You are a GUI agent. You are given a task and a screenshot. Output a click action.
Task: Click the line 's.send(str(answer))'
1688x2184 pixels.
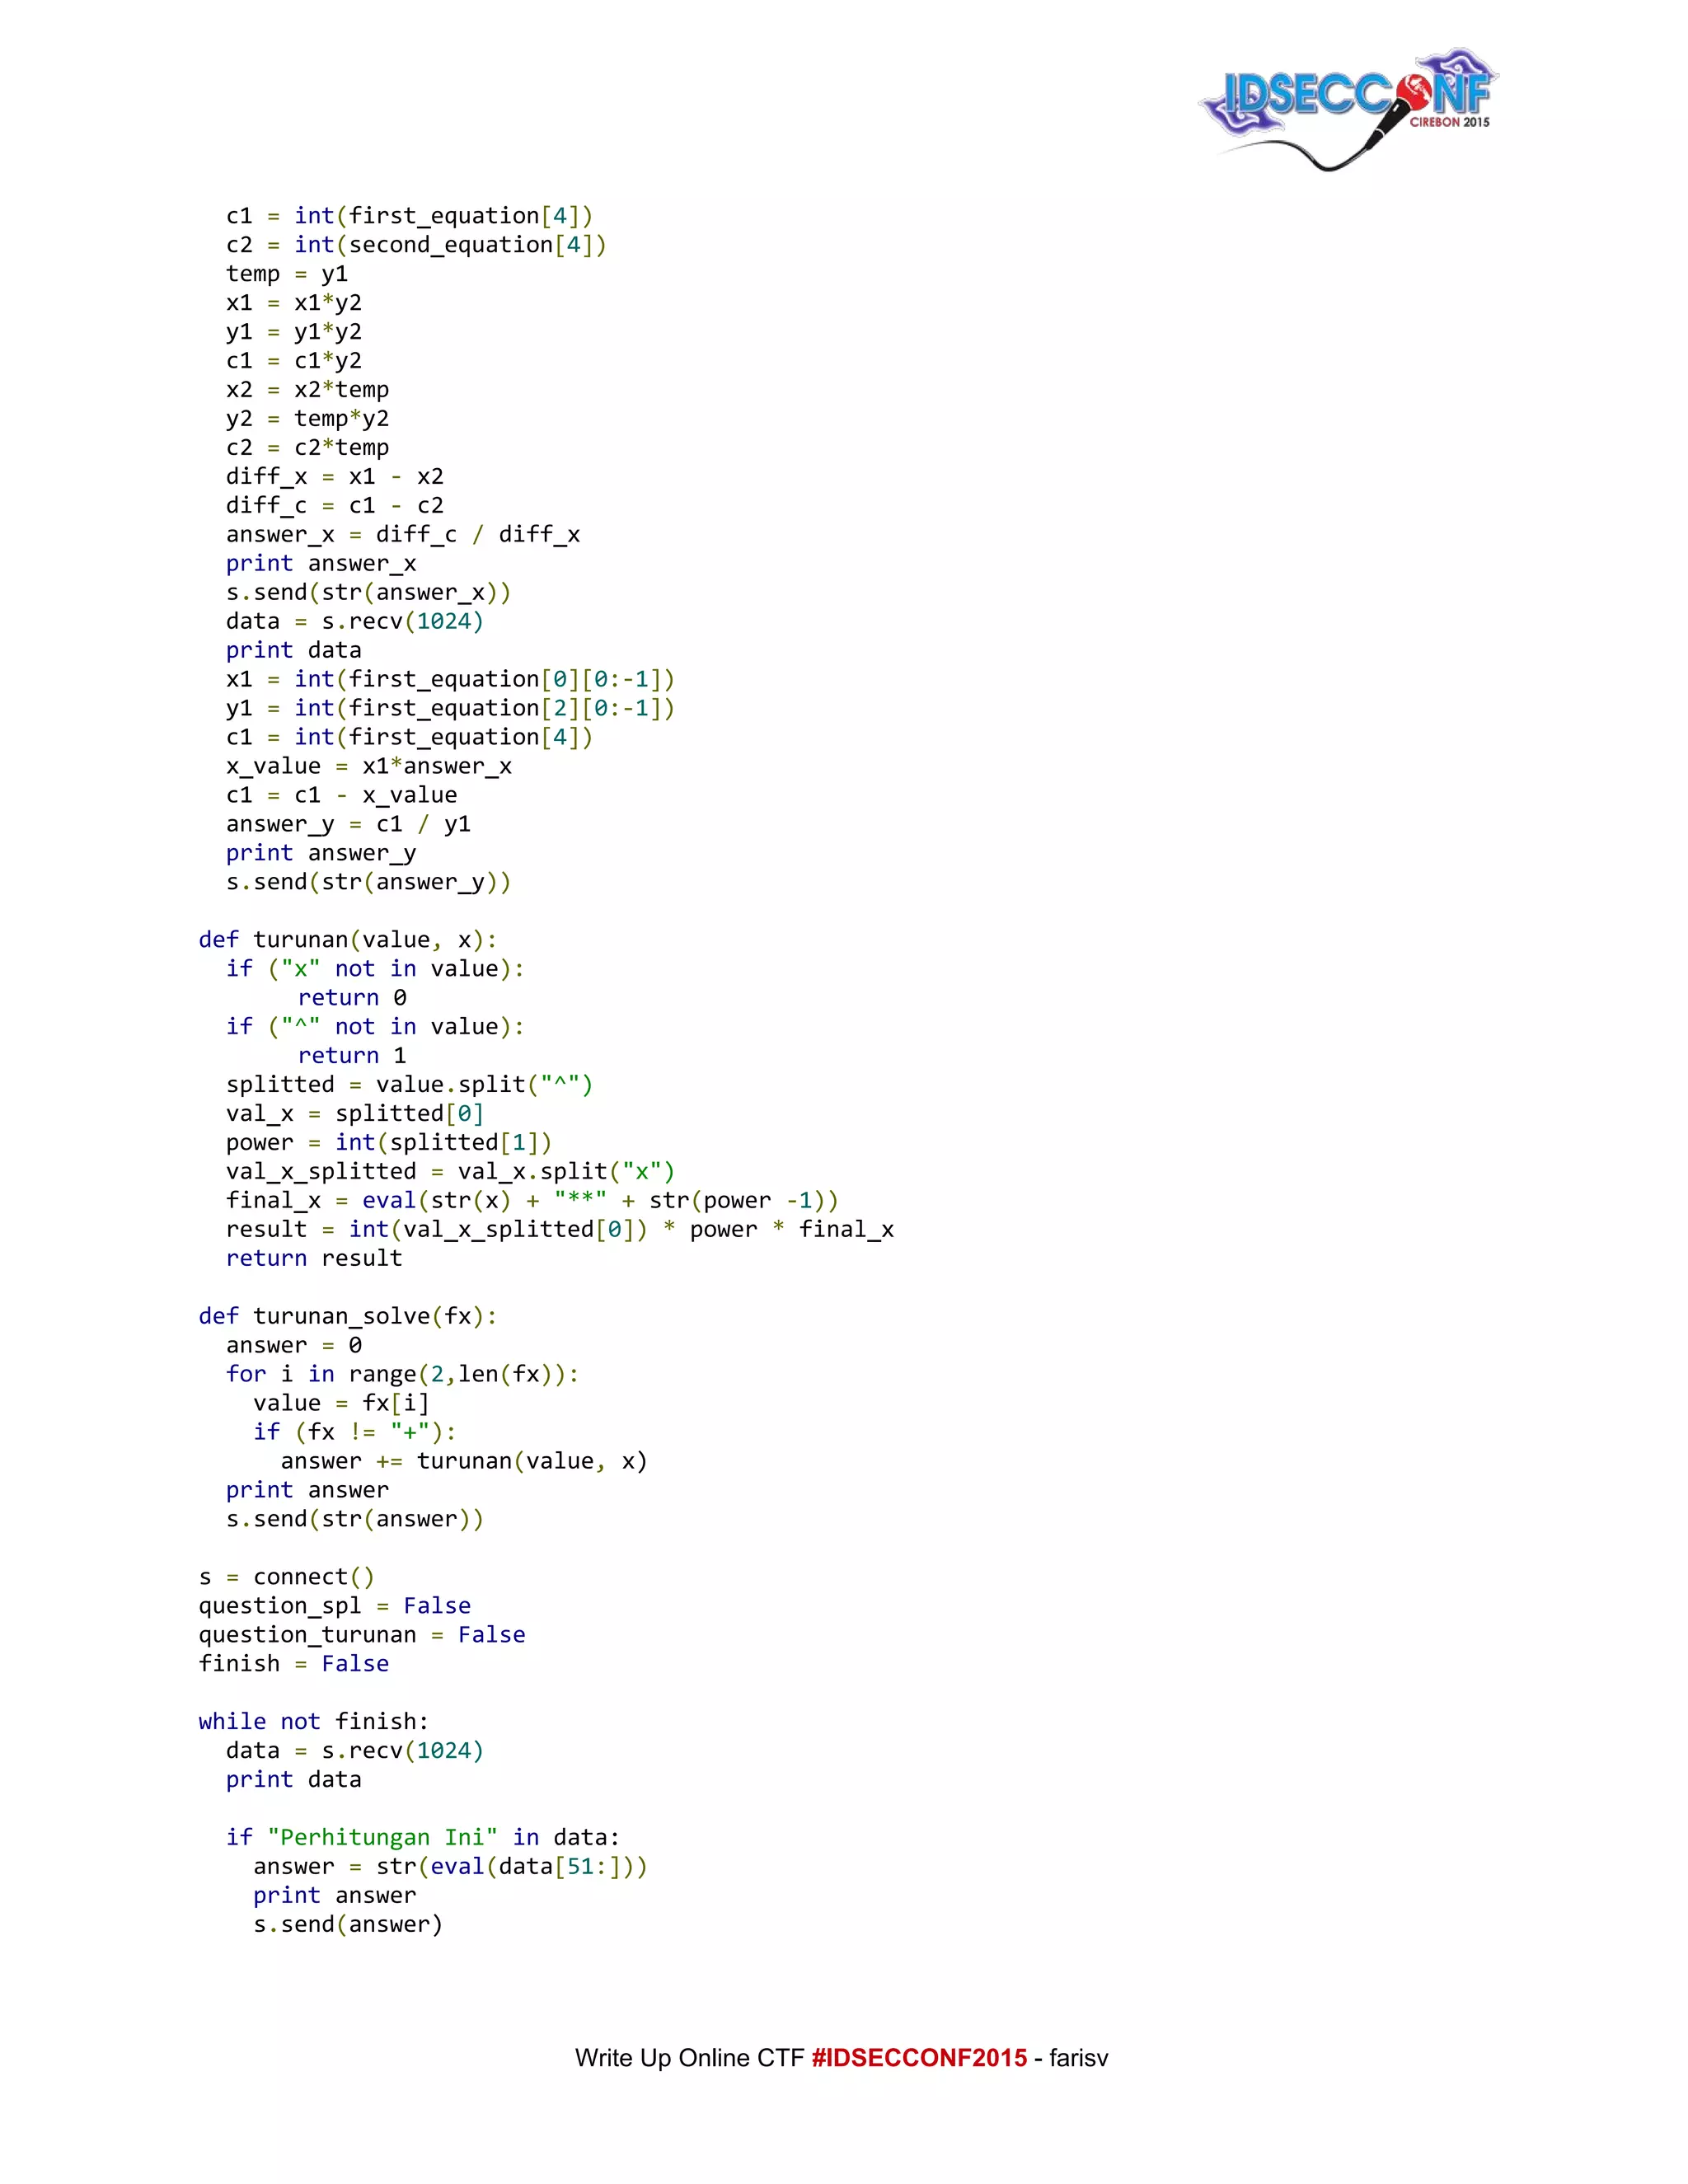355,1520
